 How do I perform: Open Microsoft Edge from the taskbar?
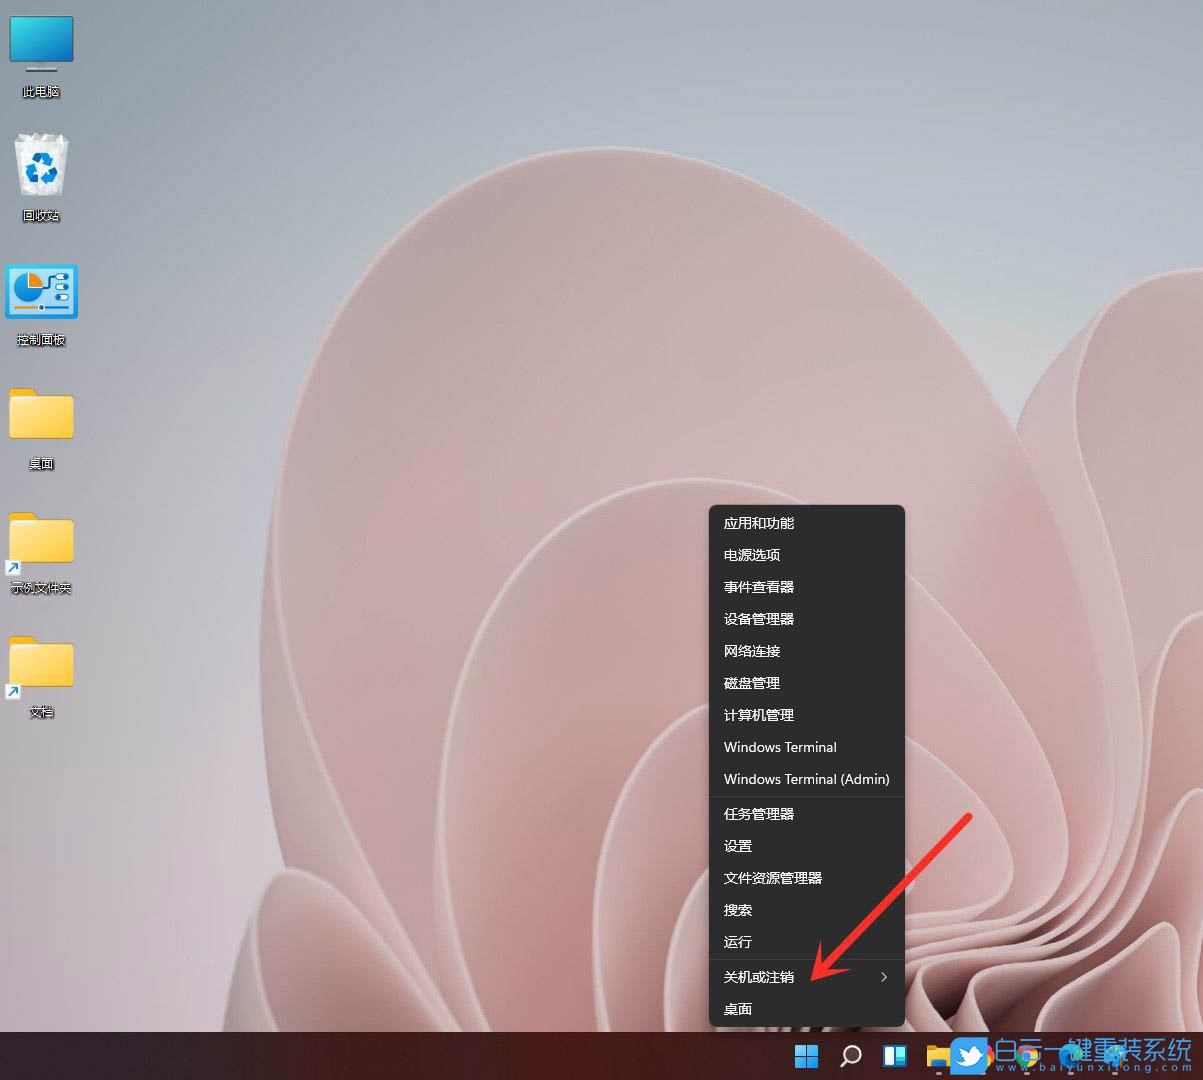tap(1068, 1058)
